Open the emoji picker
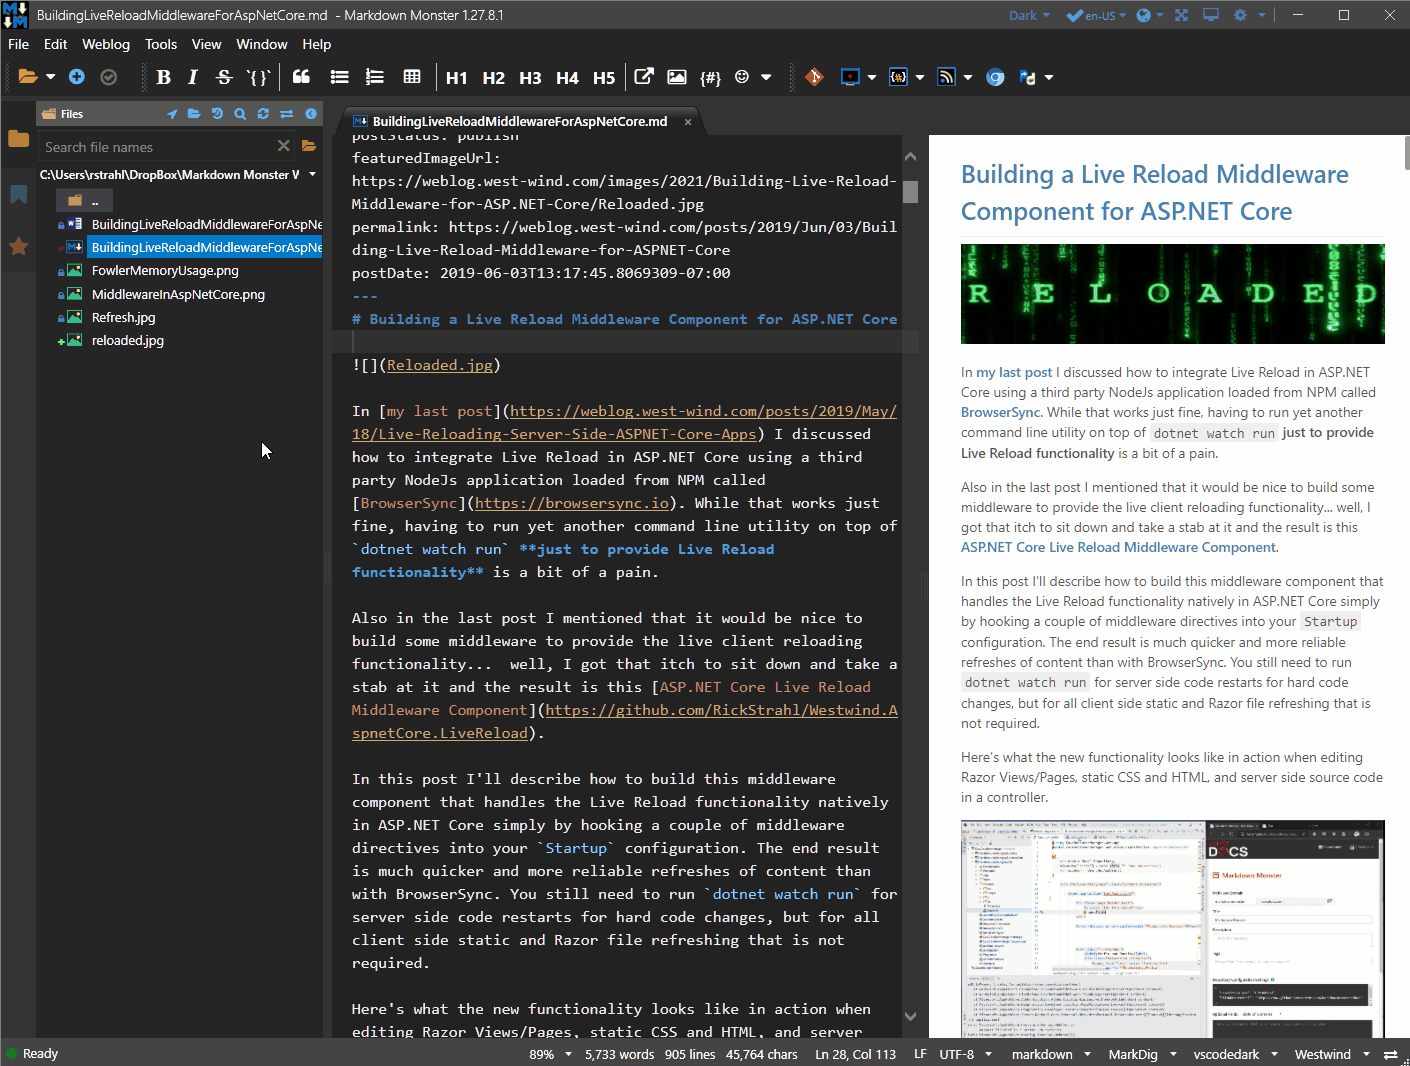 point(742,77)
